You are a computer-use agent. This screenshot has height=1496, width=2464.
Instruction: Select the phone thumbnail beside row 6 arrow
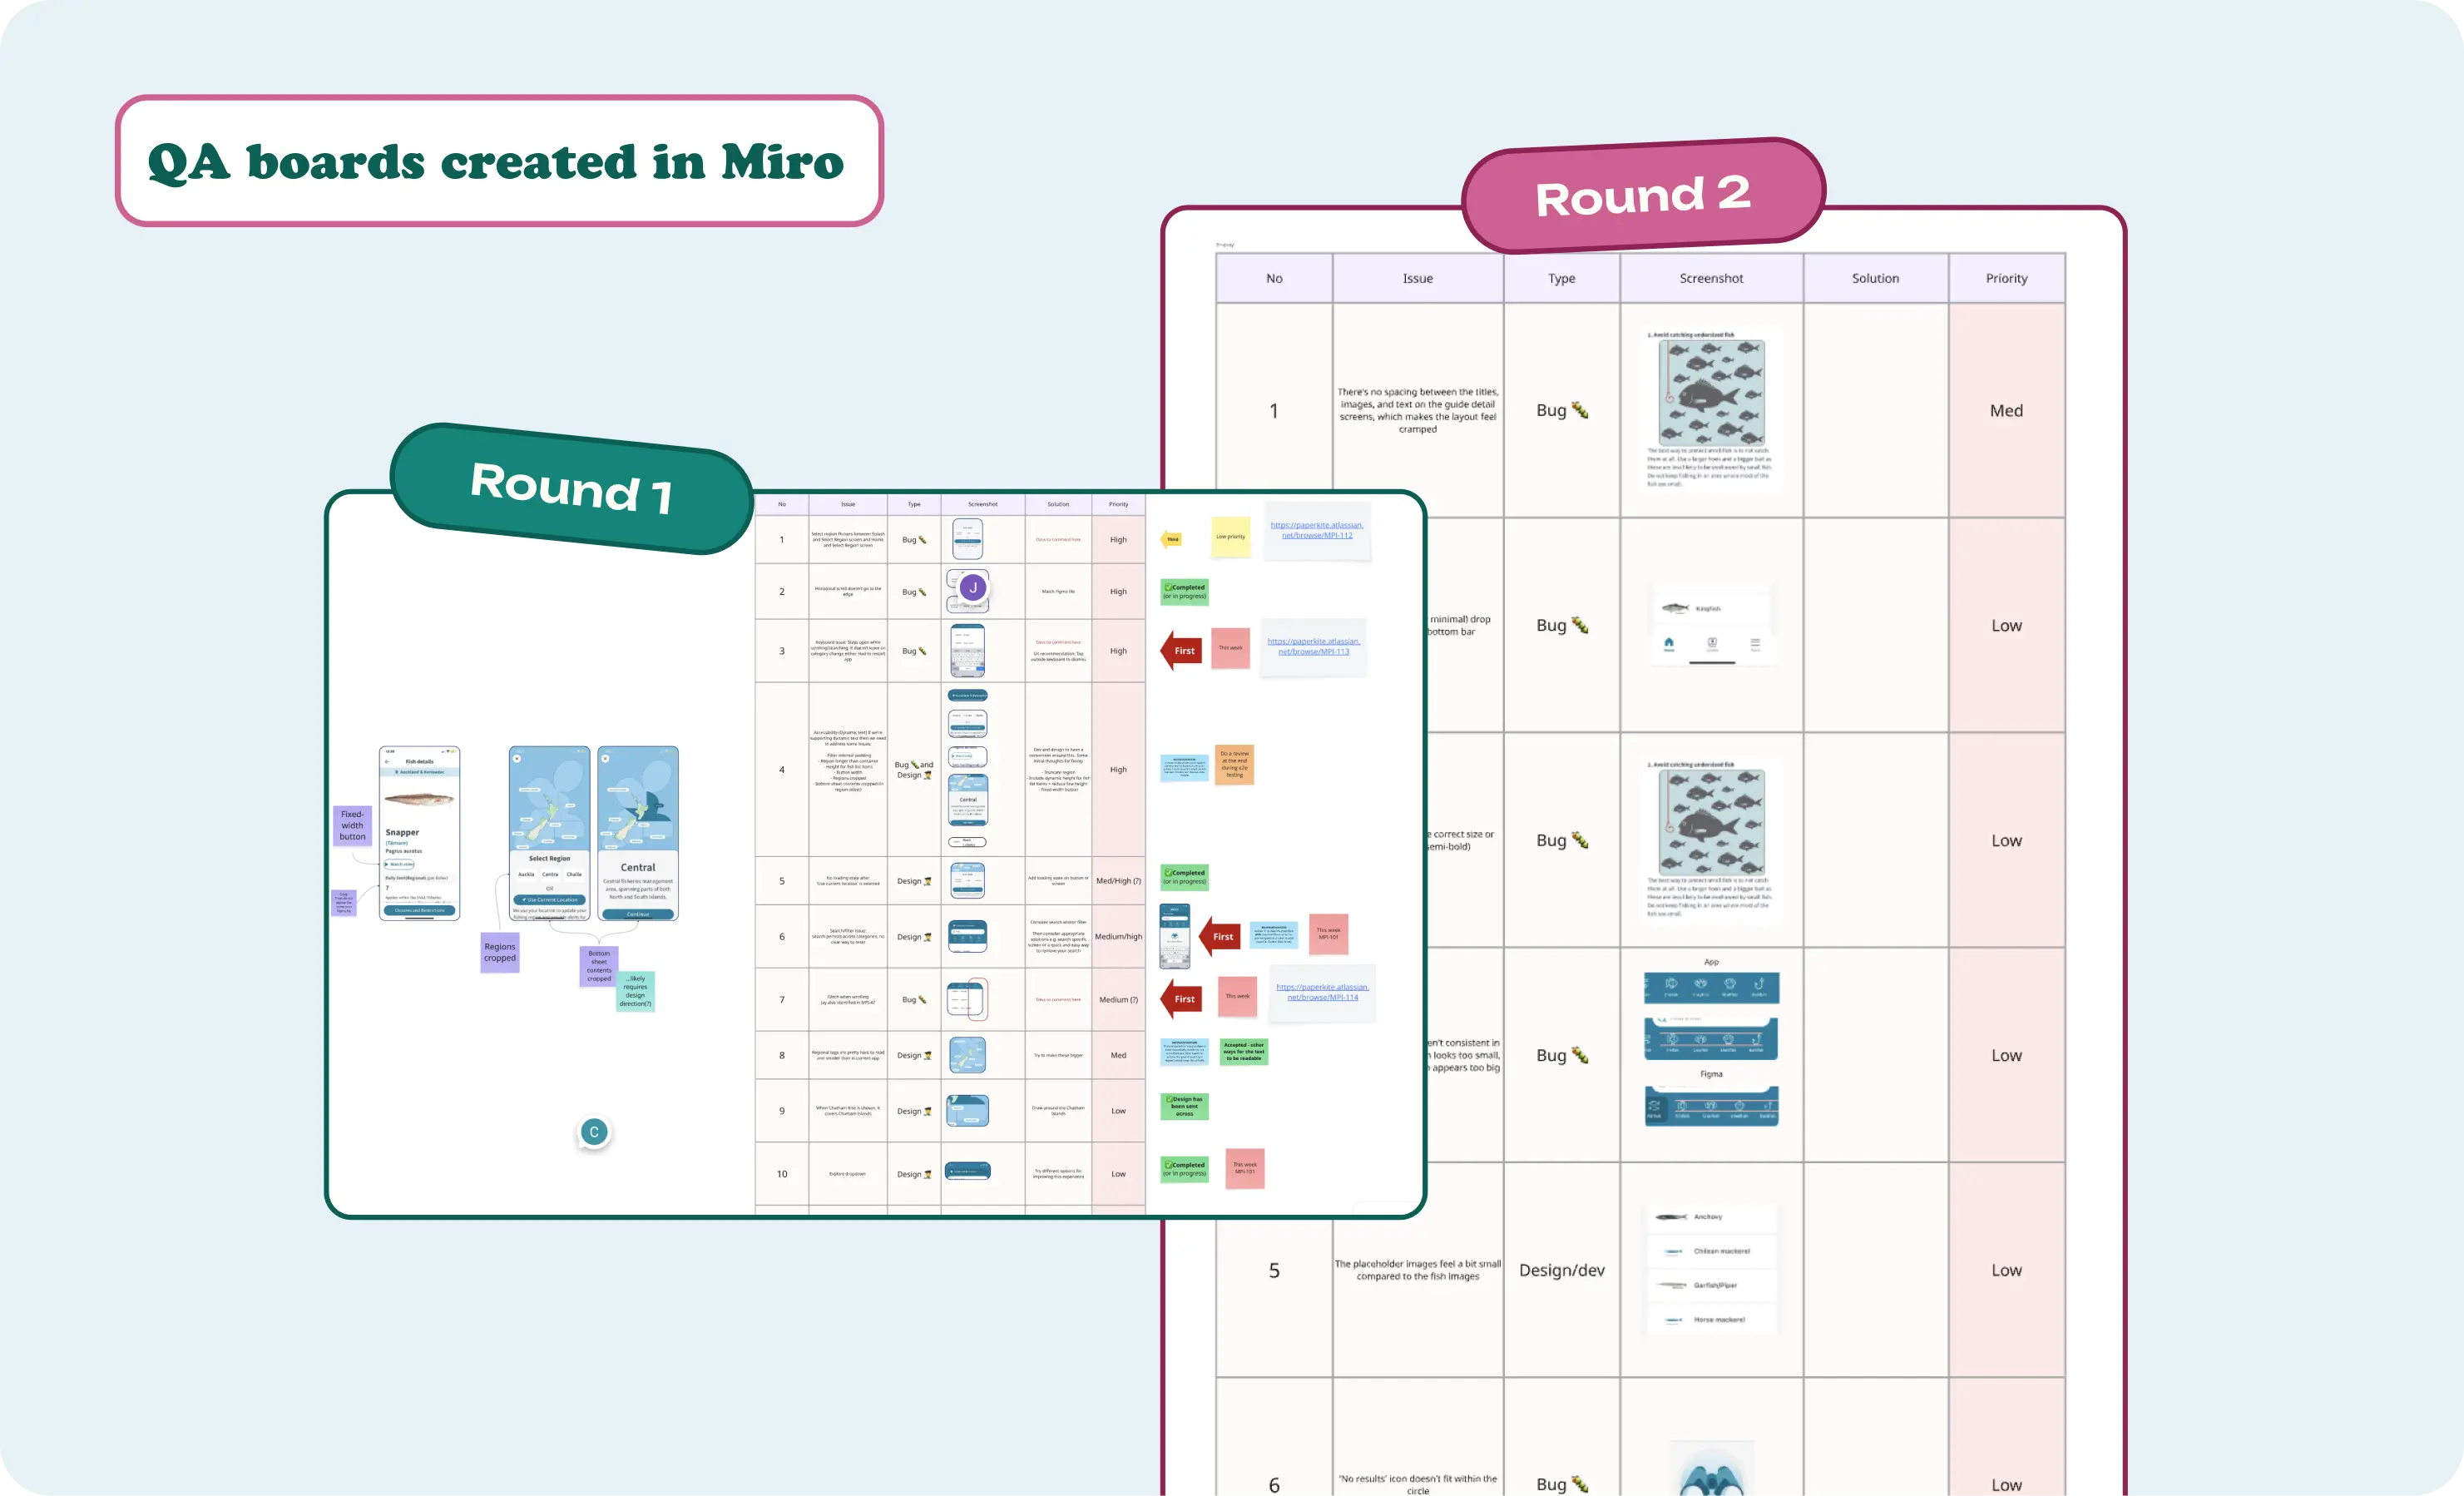tap(1174, 936)
